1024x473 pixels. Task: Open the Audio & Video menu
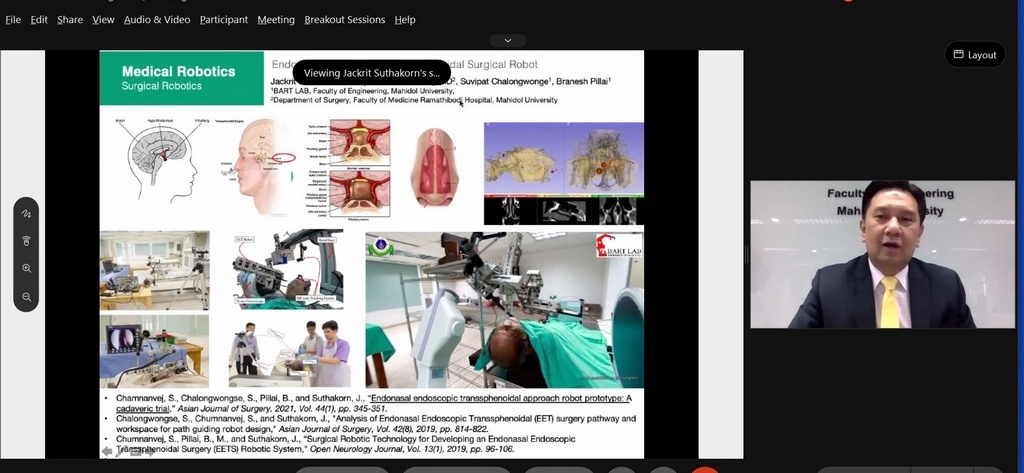coord(157,20)
